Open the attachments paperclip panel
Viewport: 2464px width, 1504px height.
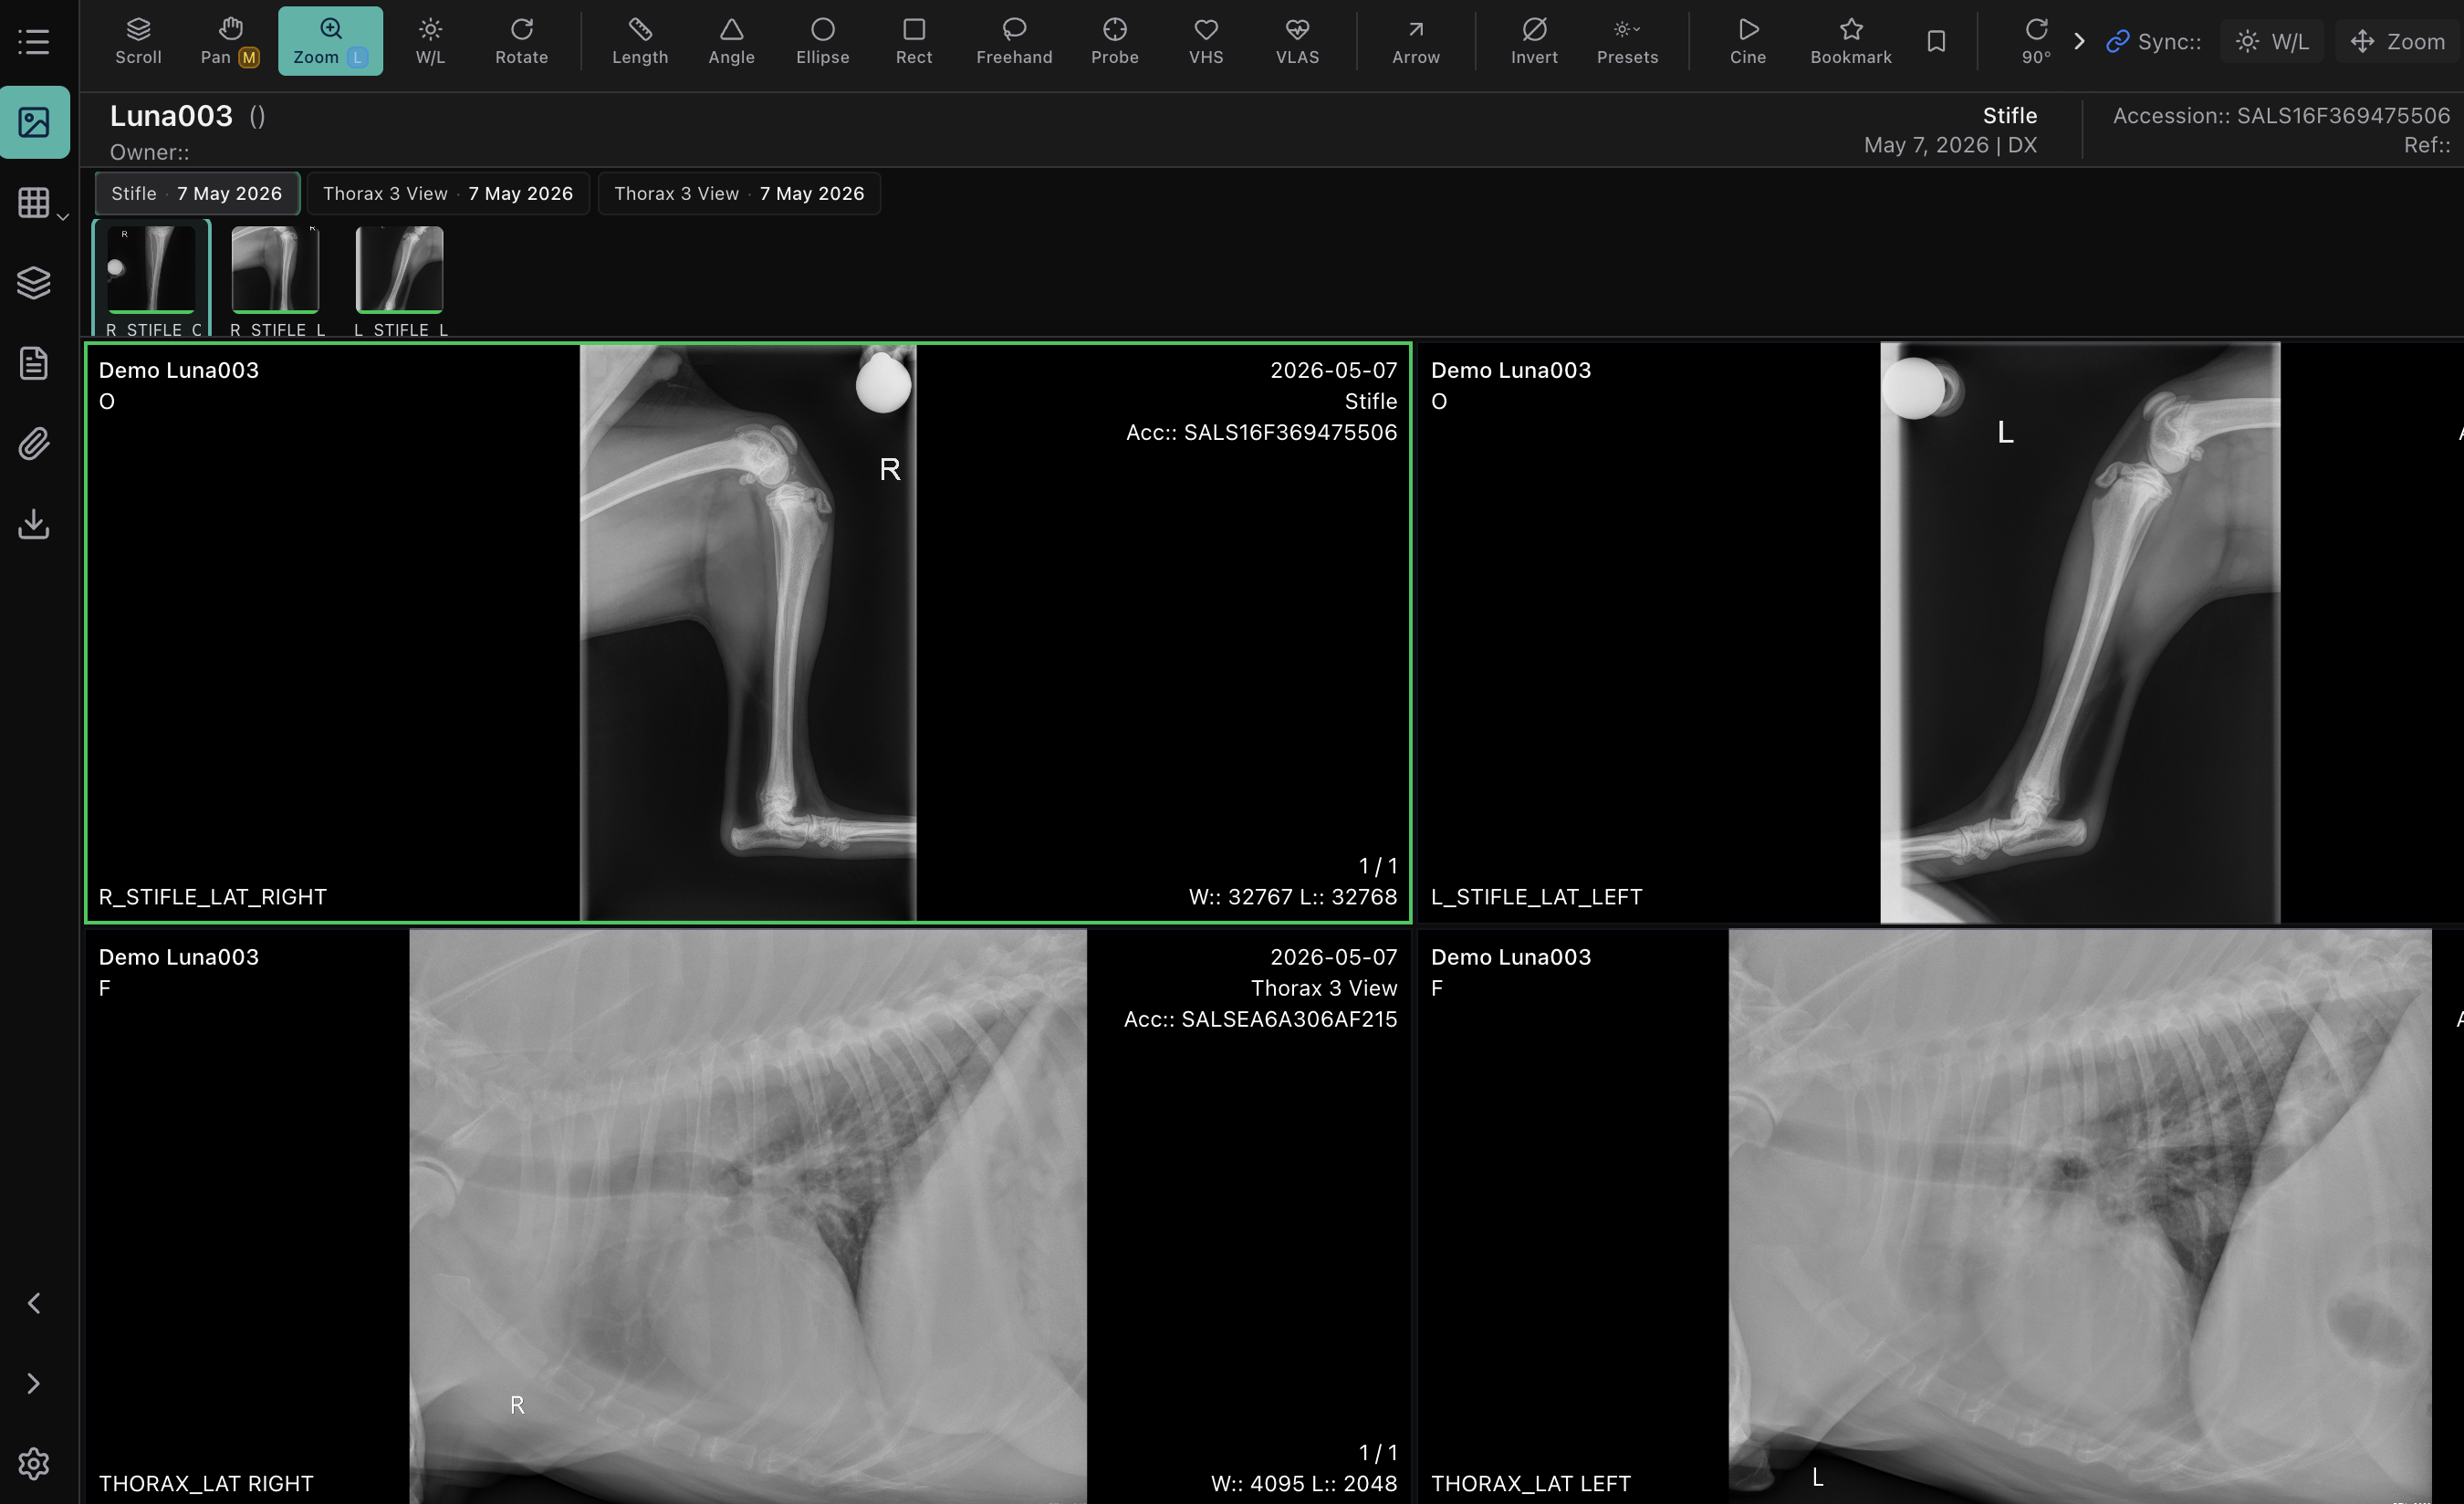34,443
